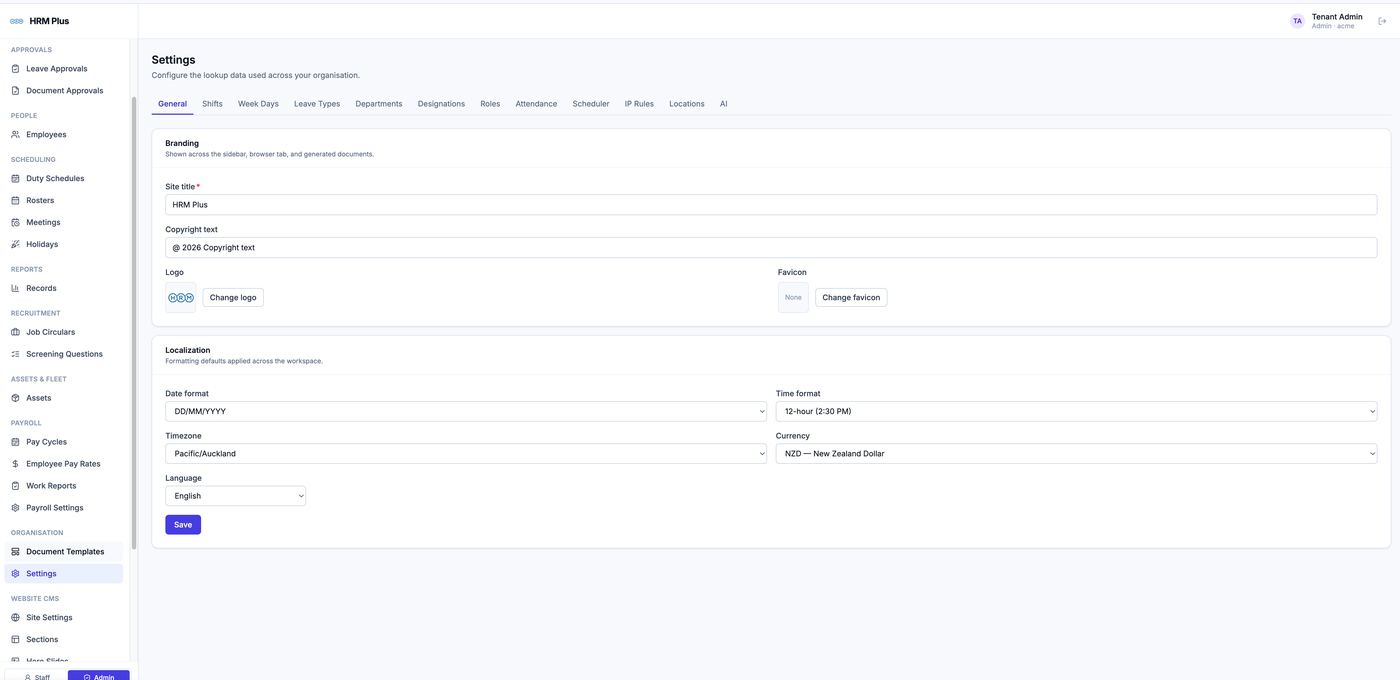This screenshot has width=1400, height=680.
Task: Open the Time format dropdown
Action: point(1076,412)
